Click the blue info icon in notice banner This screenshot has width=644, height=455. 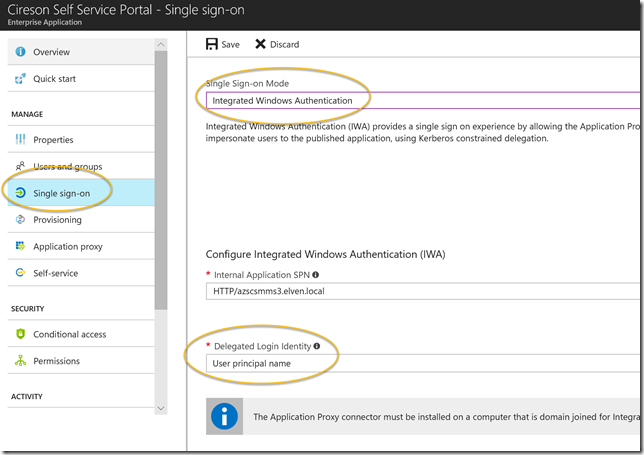point(224,416)
